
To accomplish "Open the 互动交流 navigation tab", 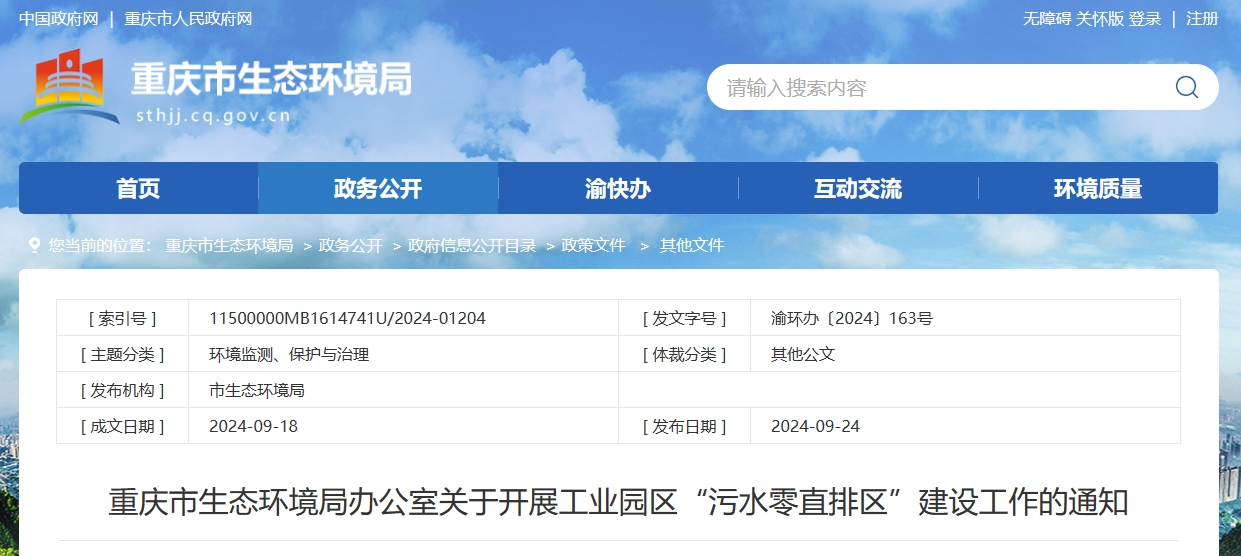I will point(858,188).
